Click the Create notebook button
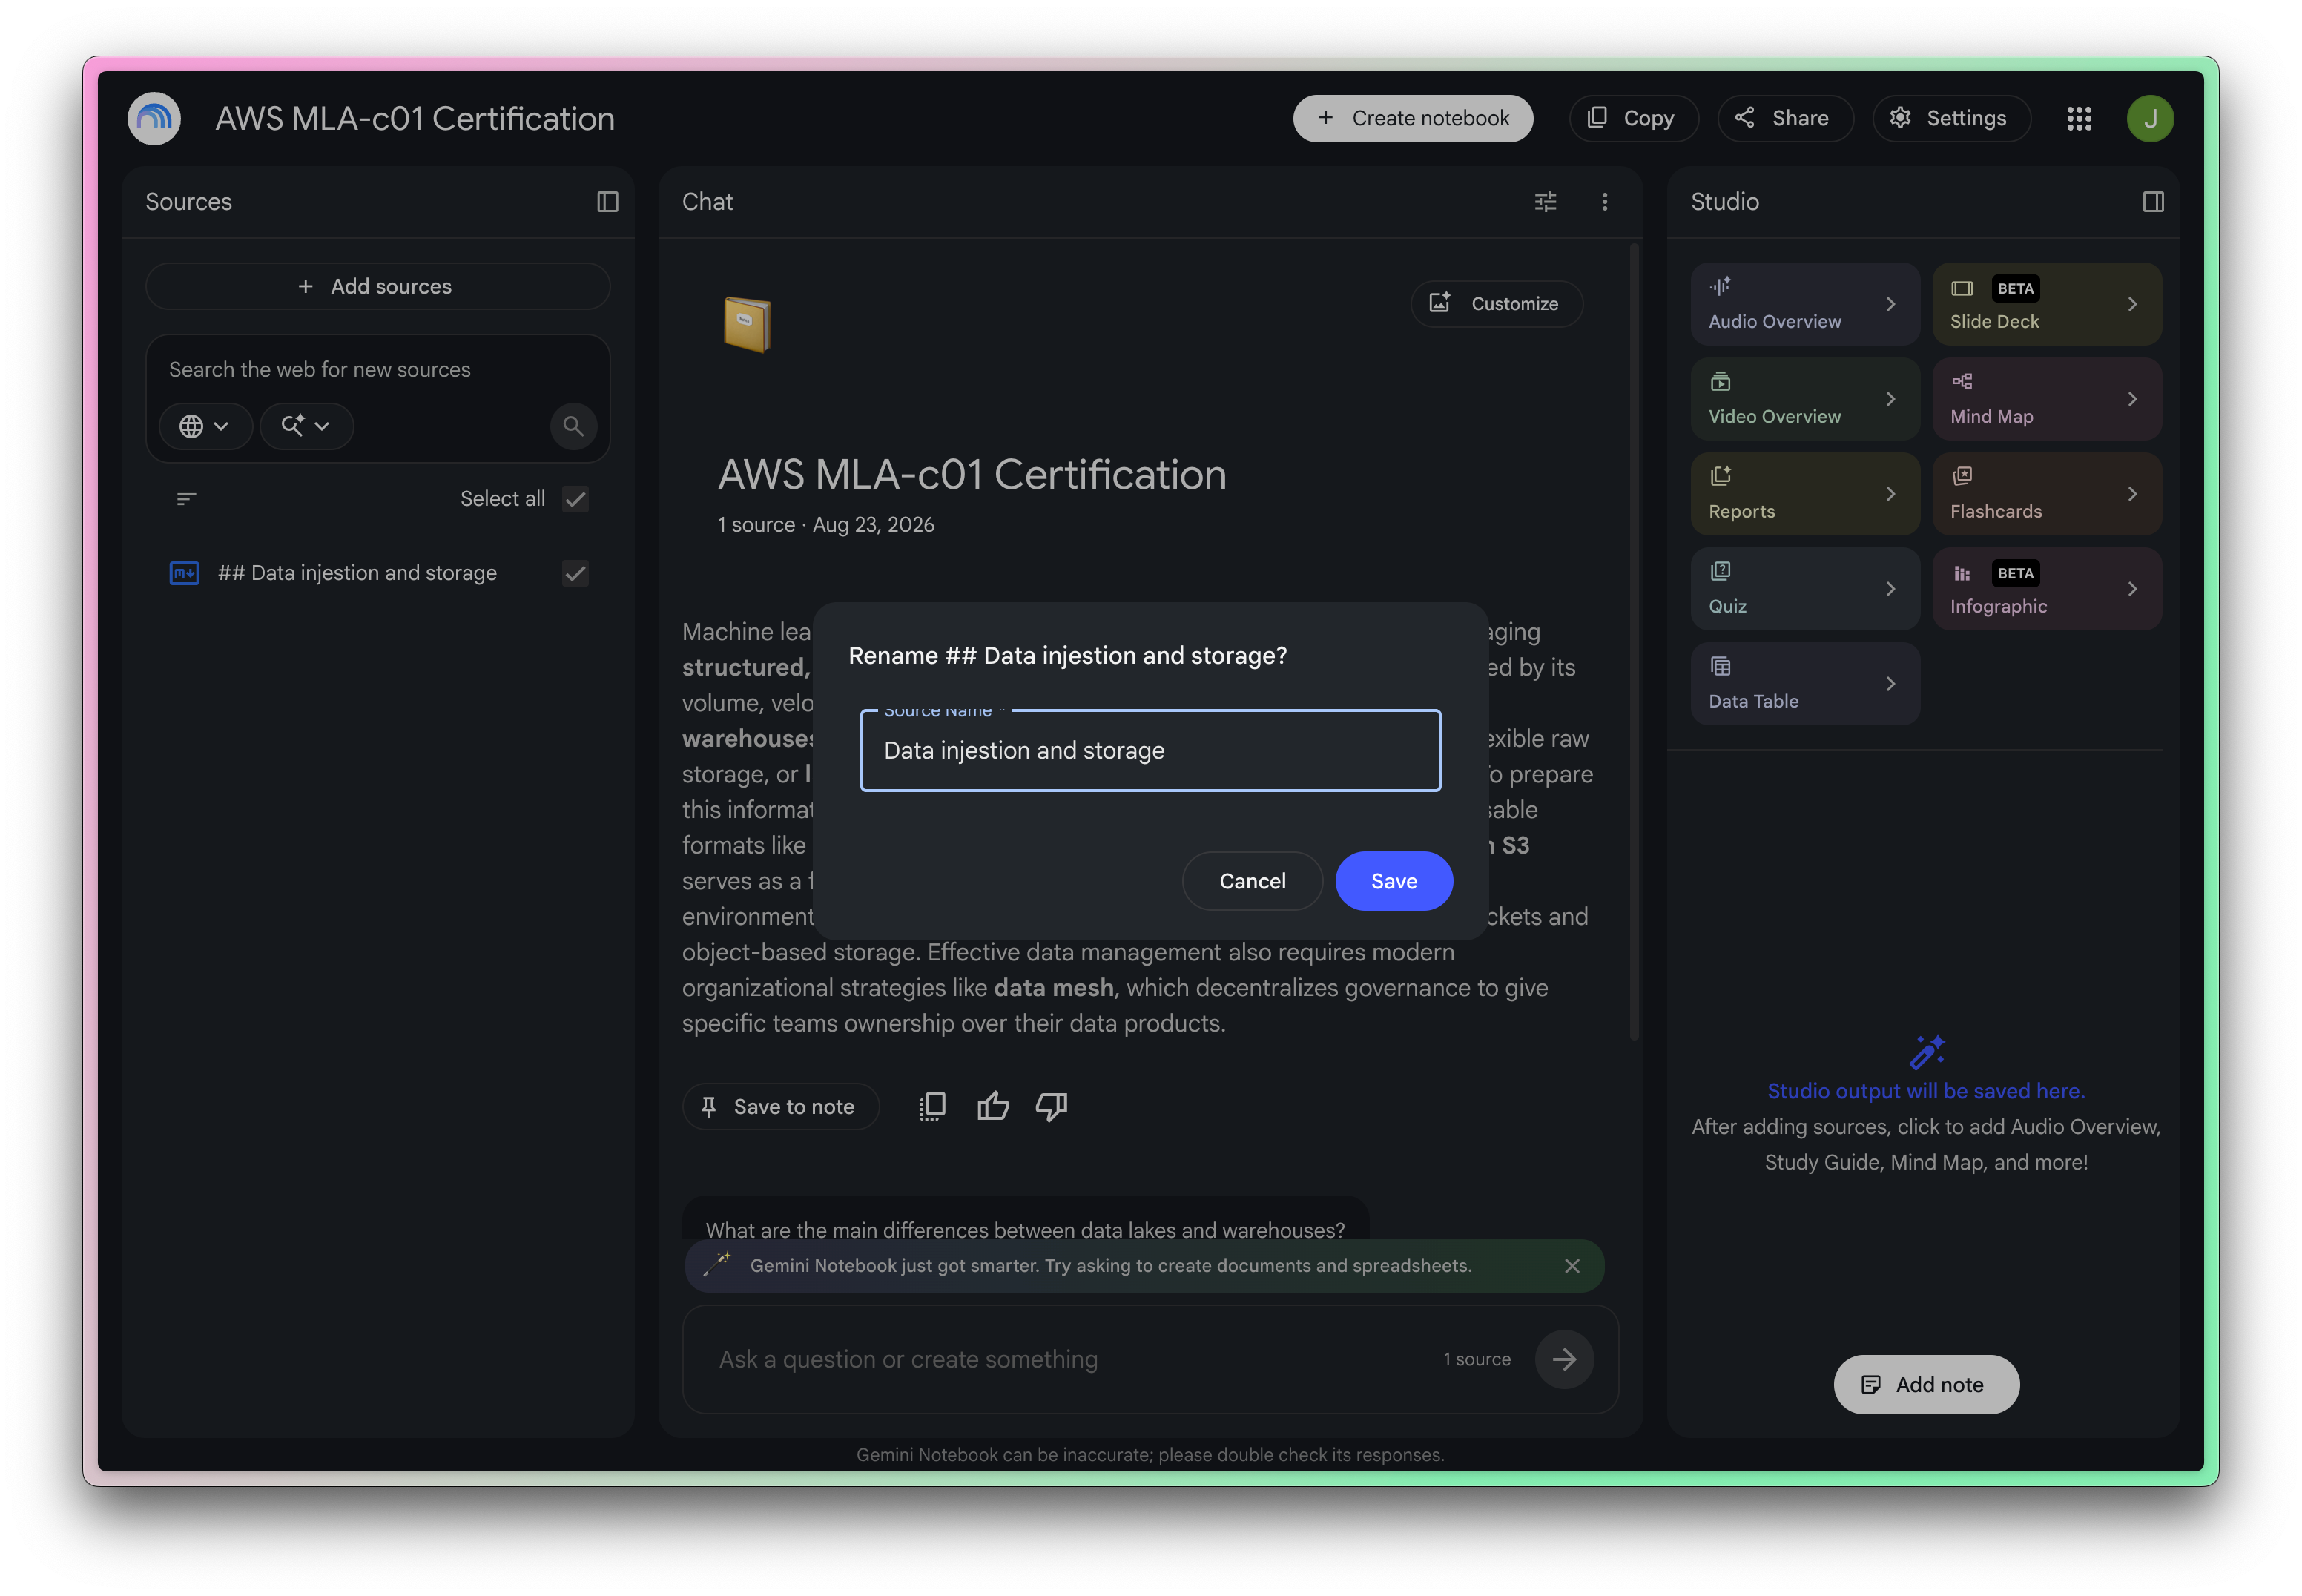Image resolution: width=2302 pixels, height=1596 pixels. 1412,119
